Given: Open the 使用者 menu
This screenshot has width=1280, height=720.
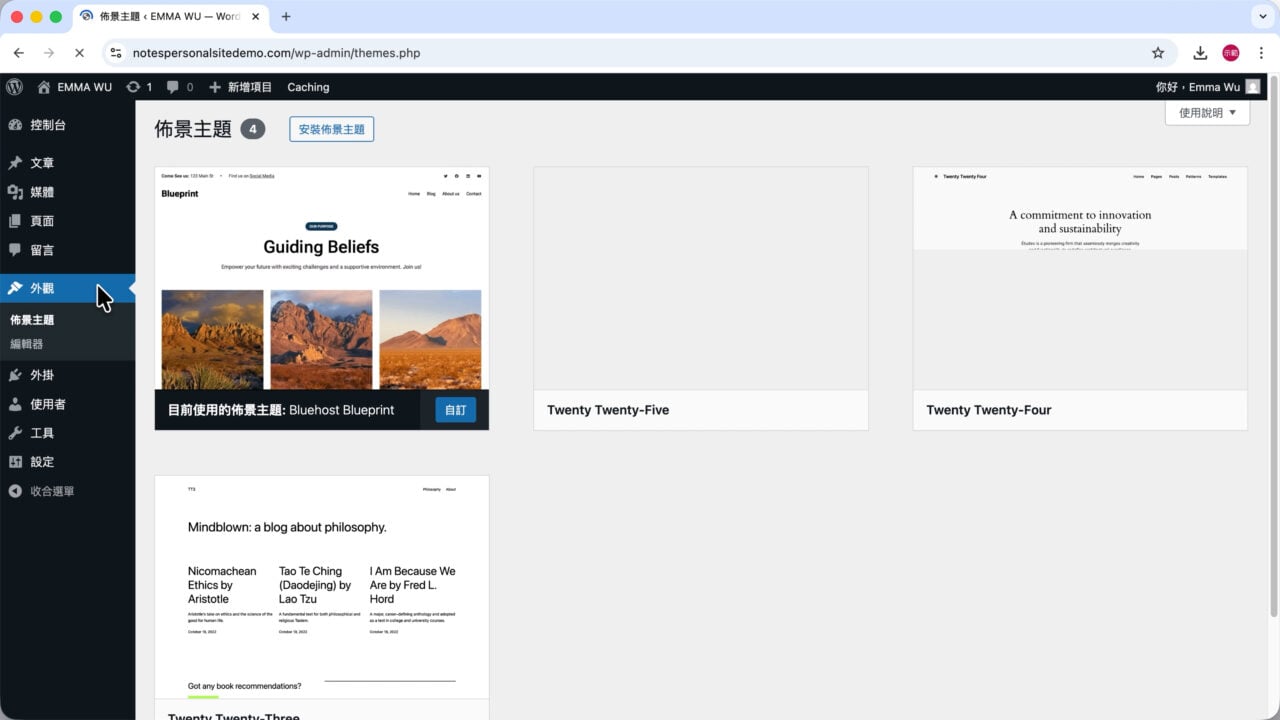Looking at the screenshot, I should pos(67,404).
